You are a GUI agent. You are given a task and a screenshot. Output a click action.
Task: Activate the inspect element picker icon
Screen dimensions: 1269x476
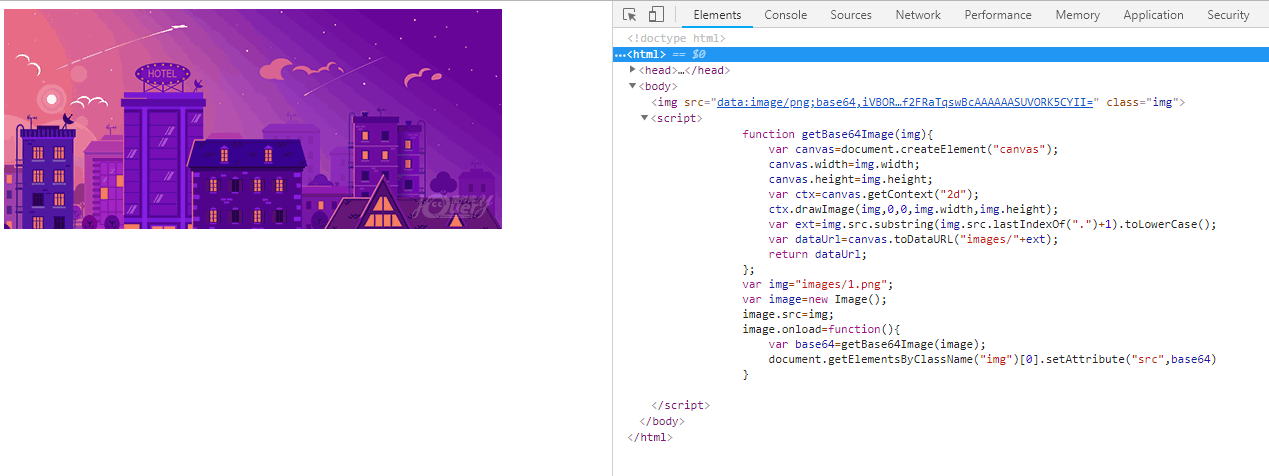[x=630, y=14]
